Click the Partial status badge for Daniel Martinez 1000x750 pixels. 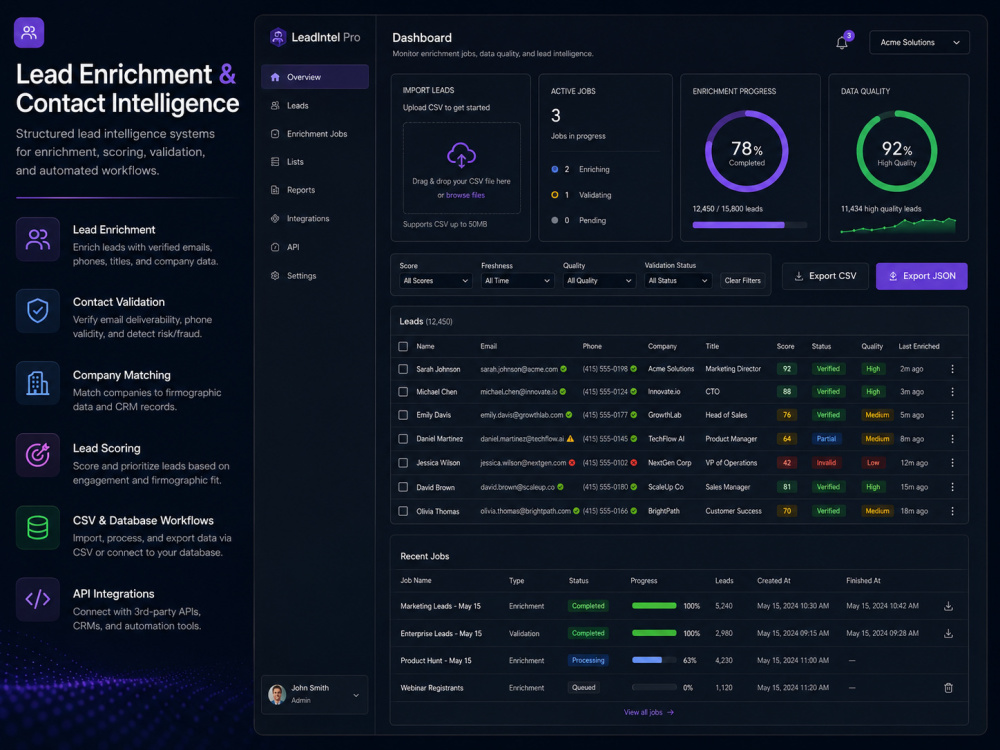tap(827, 439)
